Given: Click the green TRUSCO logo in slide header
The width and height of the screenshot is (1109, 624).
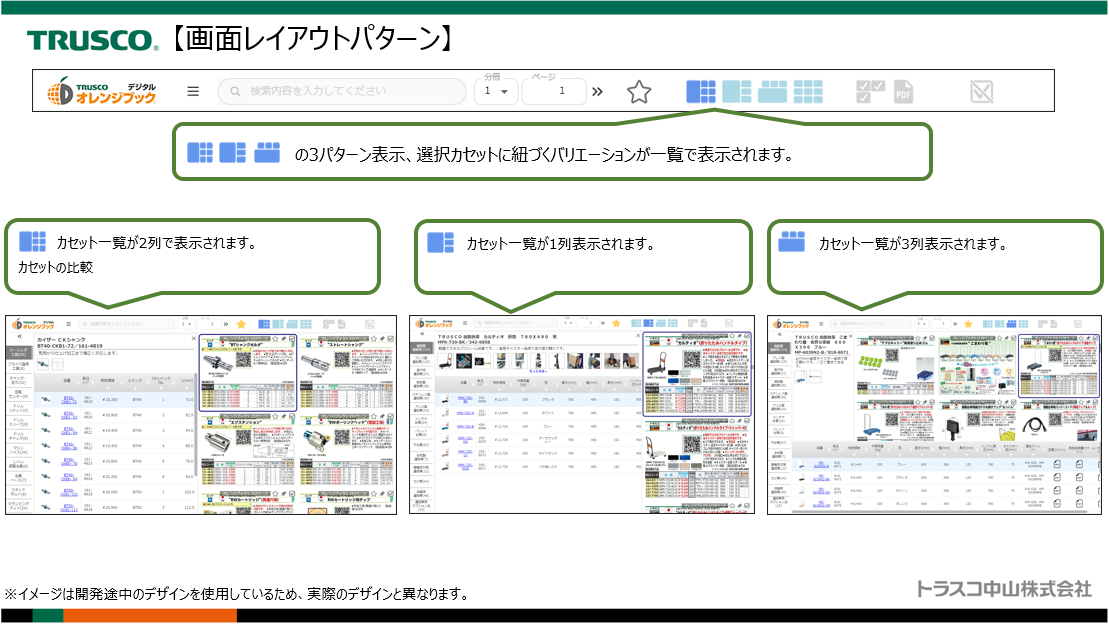Looking at the screenshot, I should [x=93, y=40].
